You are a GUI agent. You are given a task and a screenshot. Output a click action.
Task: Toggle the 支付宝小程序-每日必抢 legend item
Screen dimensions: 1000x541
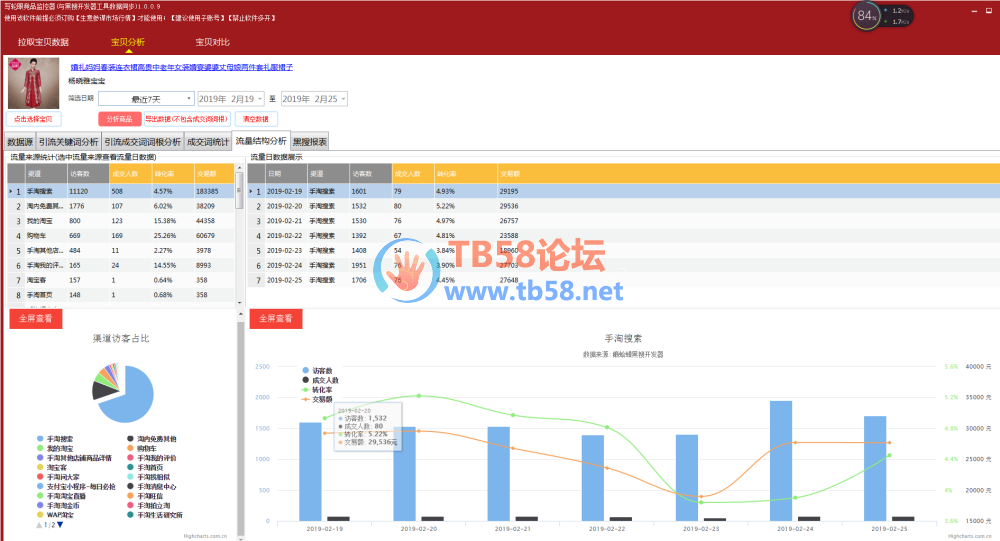click(x=77, y=486)
